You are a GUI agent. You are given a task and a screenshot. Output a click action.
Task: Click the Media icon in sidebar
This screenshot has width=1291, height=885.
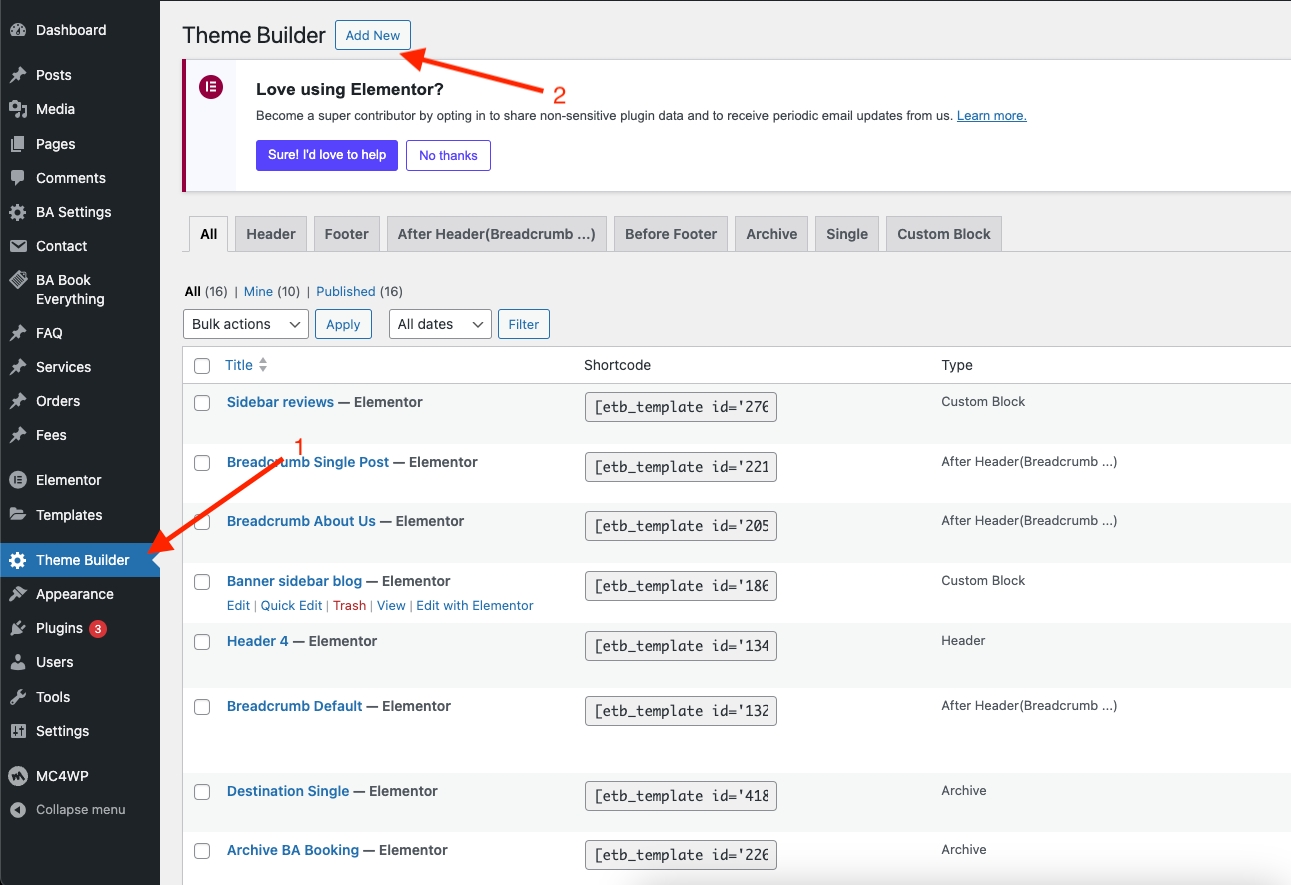(17, 109)
